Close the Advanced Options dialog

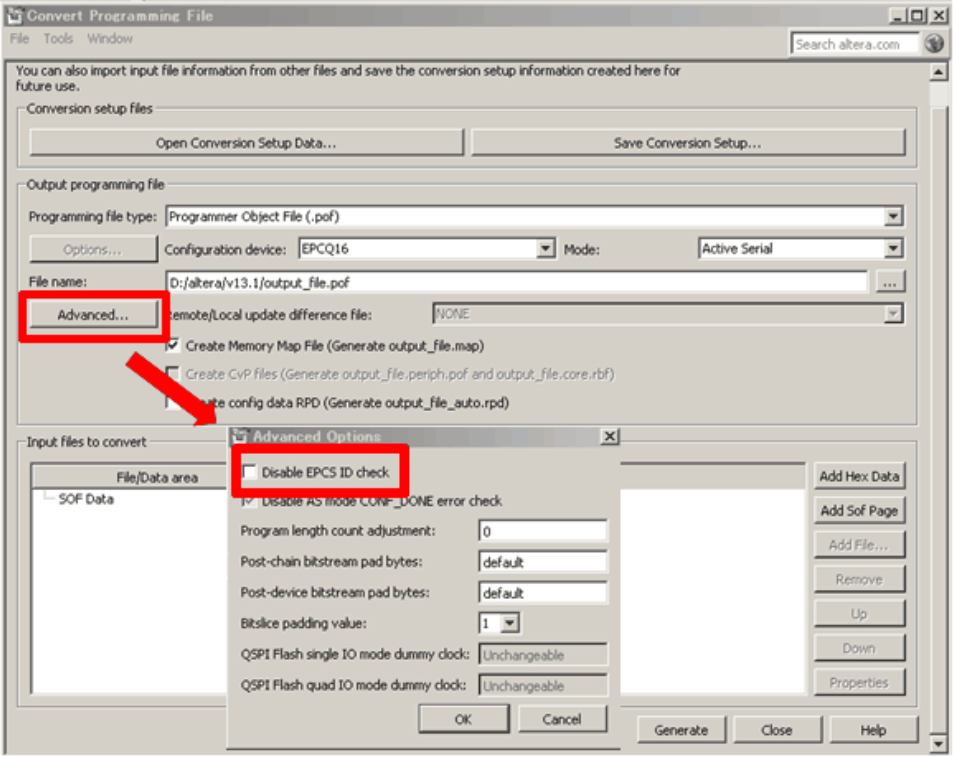click(609, 436)
